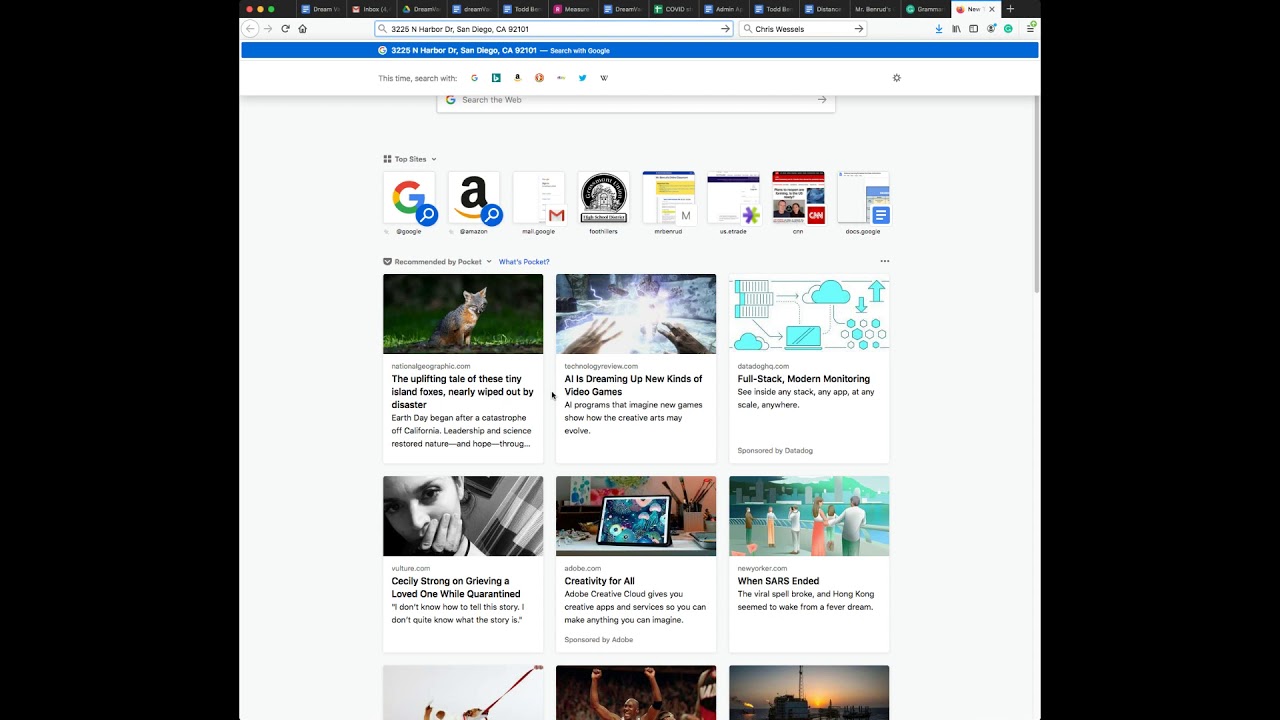Submit the Chris Wessels search arrow
The height and width of the screenshot is (720, 1280).
[x=858, y=29]
